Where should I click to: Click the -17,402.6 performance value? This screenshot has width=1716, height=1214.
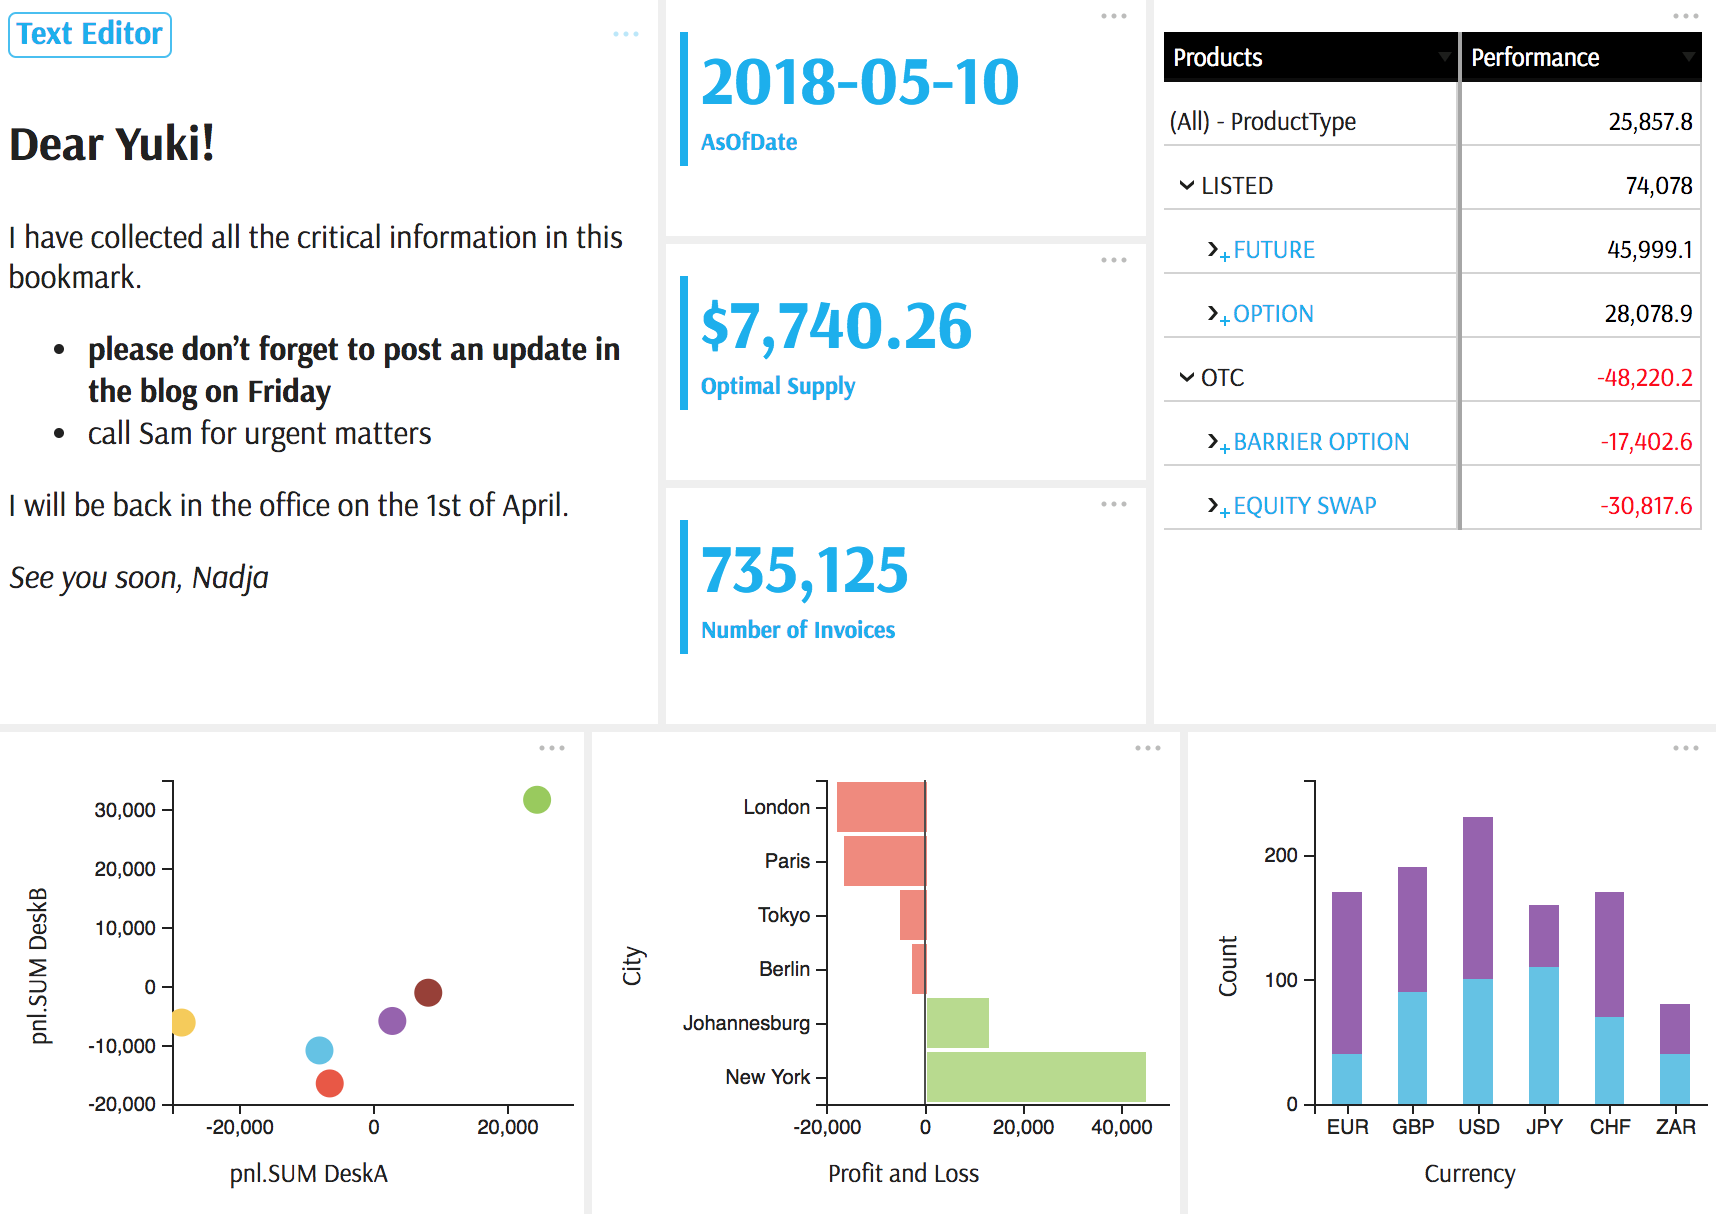click(1647, 442)
